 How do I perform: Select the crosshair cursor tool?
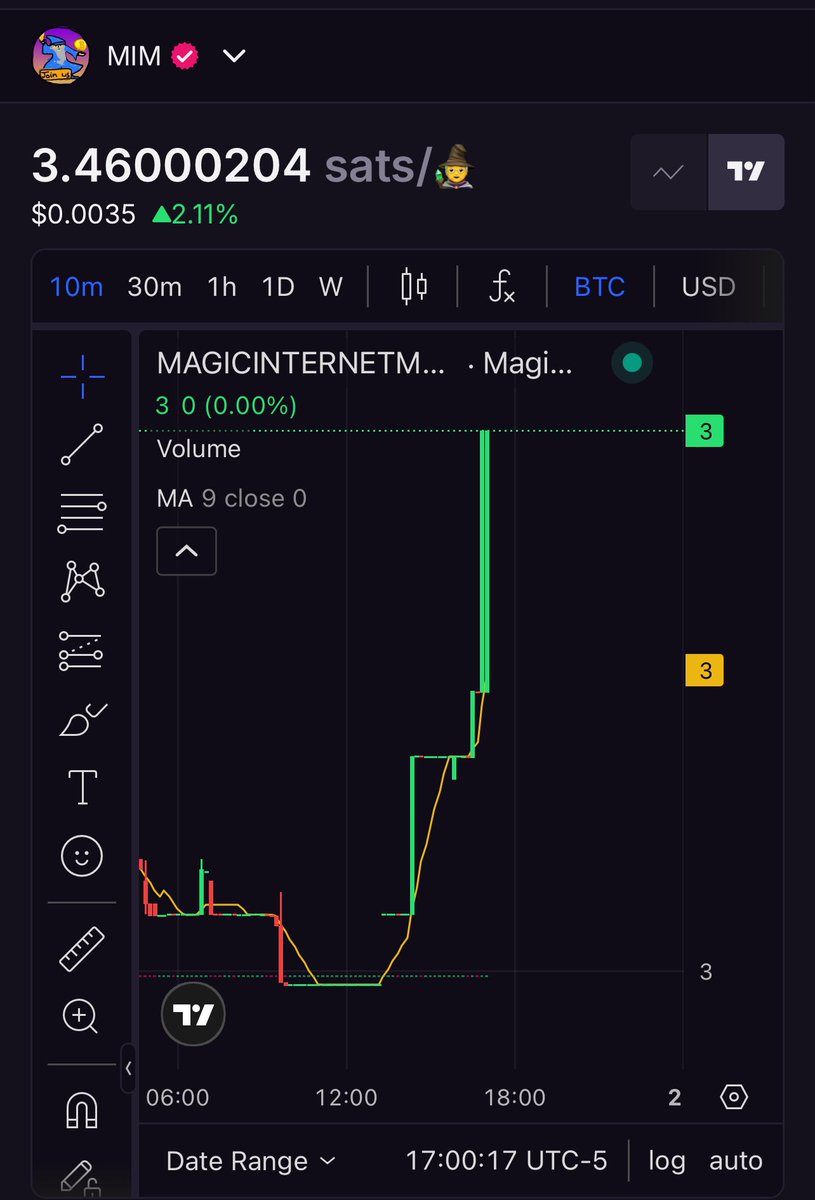point(82,376)
